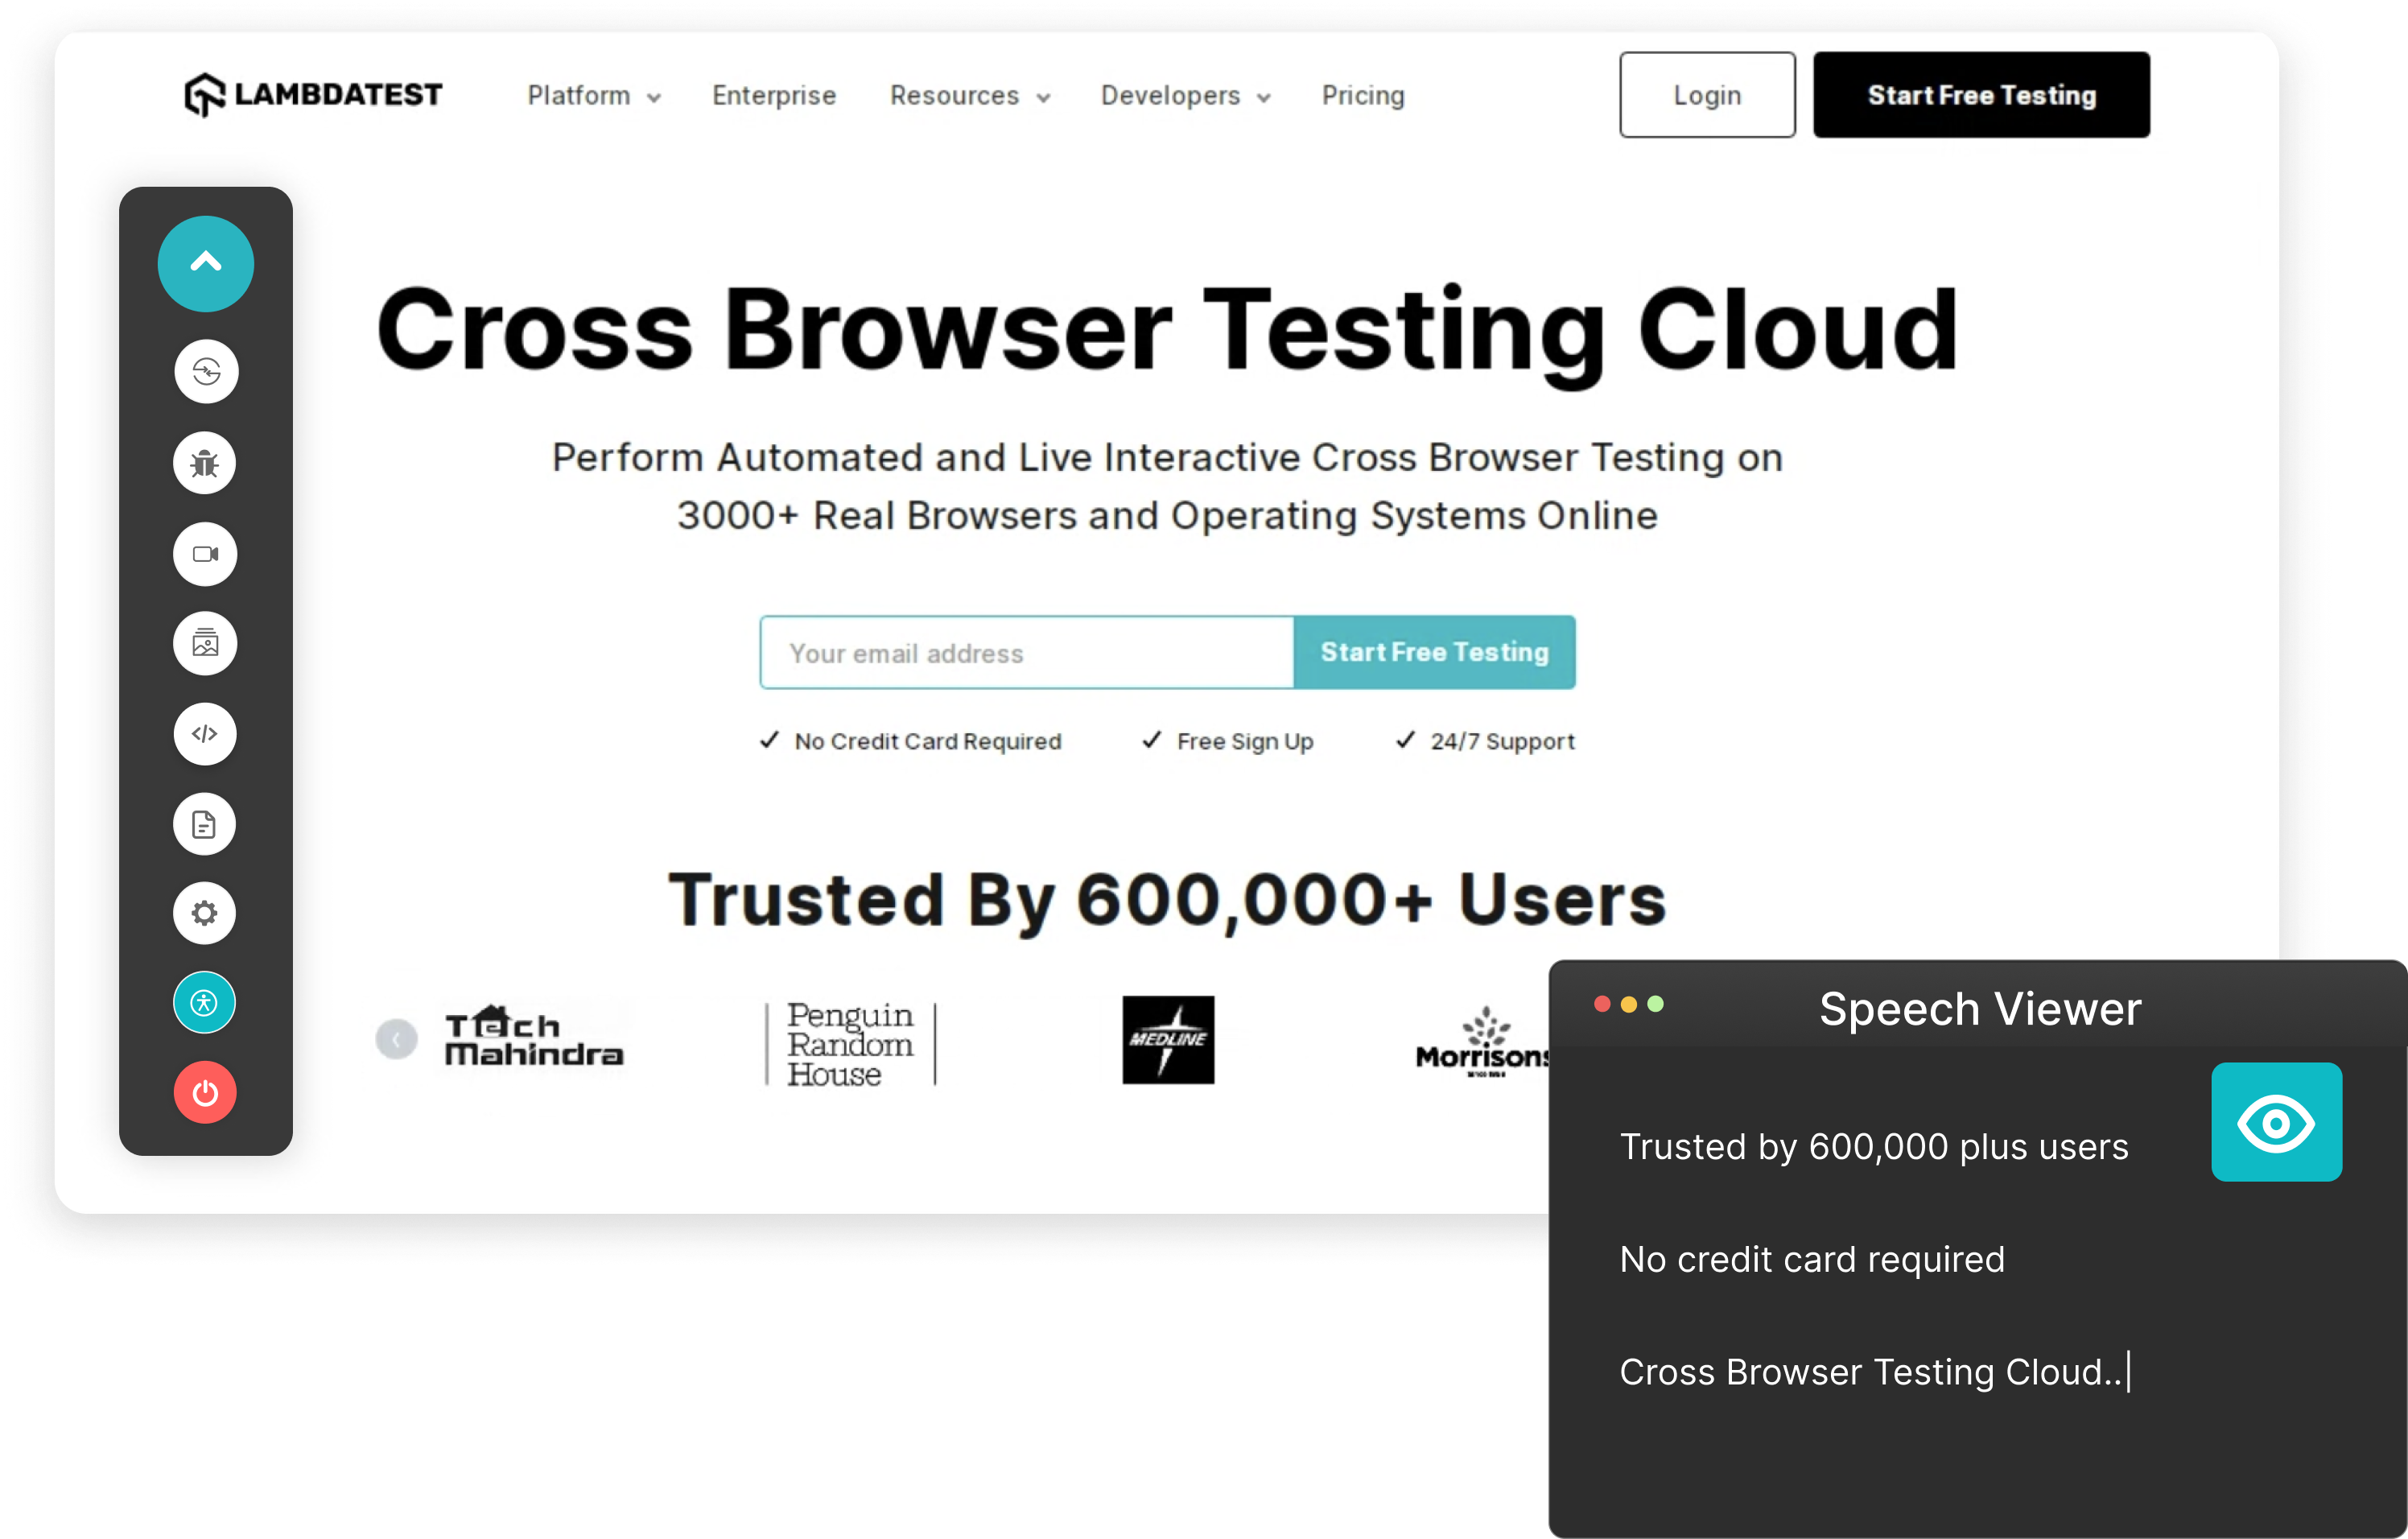Open the code snippet tool
This screenshot has height=1539, width=2408.
tap(205, 733)
